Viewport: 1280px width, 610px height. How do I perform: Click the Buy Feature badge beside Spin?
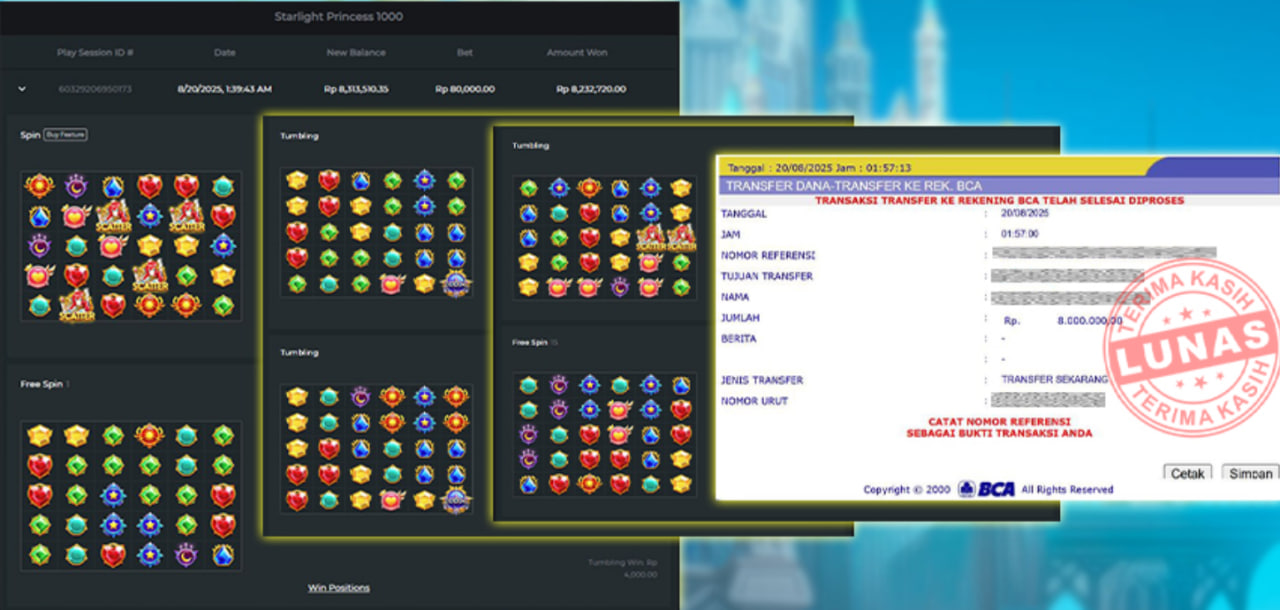click(x=66, y=134)
